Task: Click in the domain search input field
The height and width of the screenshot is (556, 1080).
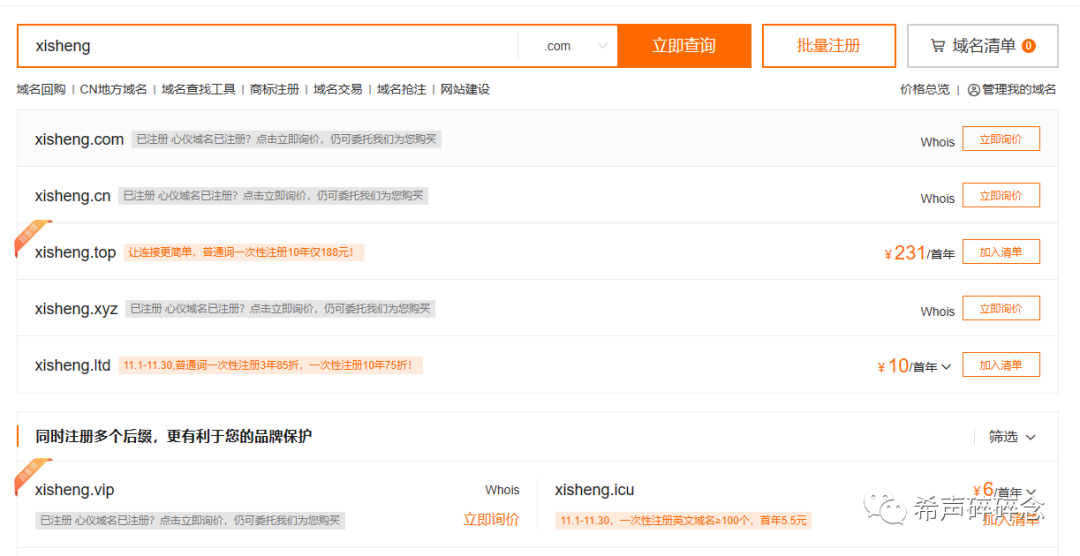Action: pos(270,46)
